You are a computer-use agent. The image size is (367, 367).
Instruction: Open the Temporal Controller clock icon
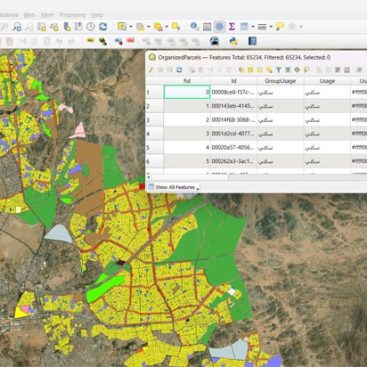coord(91,26)
